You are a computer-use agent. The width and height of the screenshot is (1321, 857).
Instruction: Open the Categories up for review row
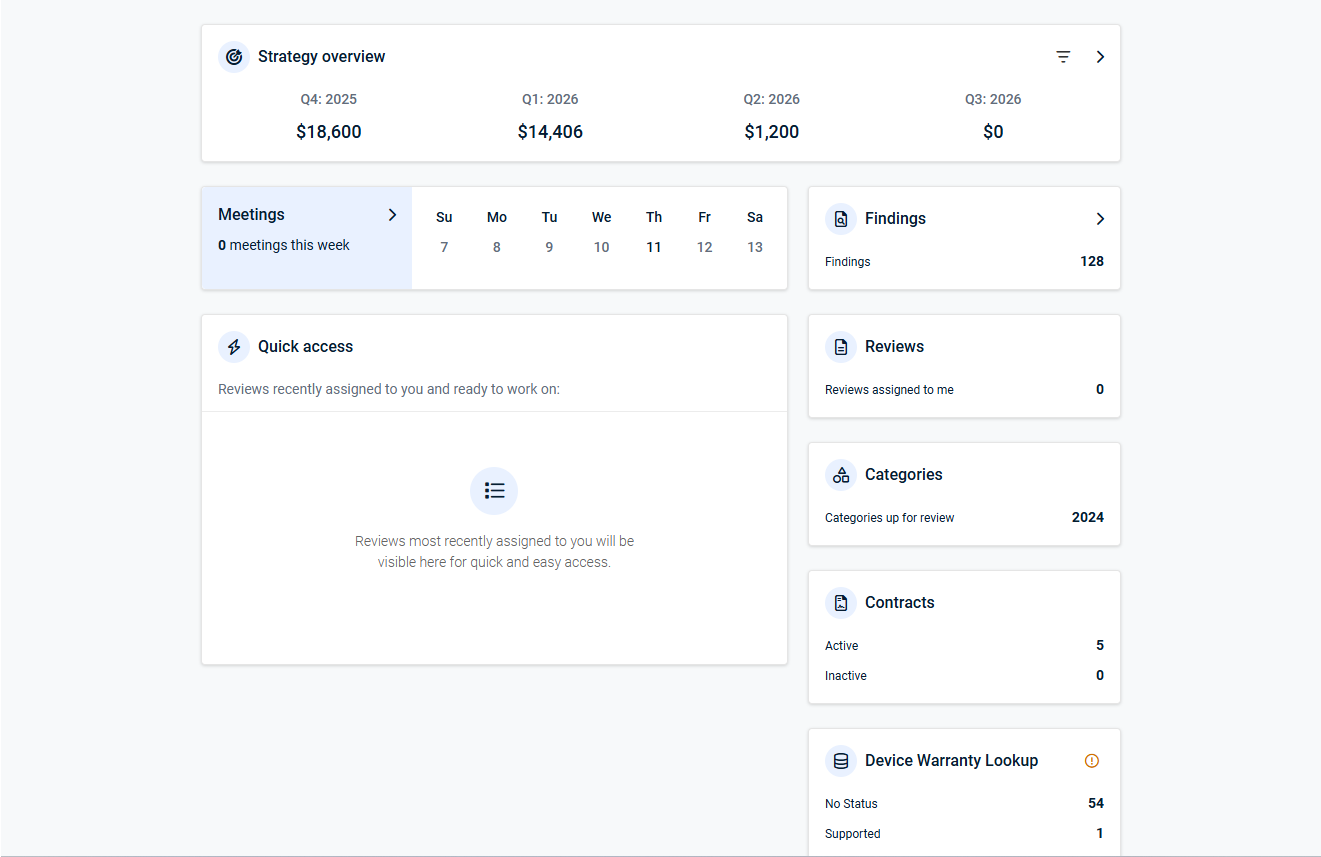tap(964, 518)
